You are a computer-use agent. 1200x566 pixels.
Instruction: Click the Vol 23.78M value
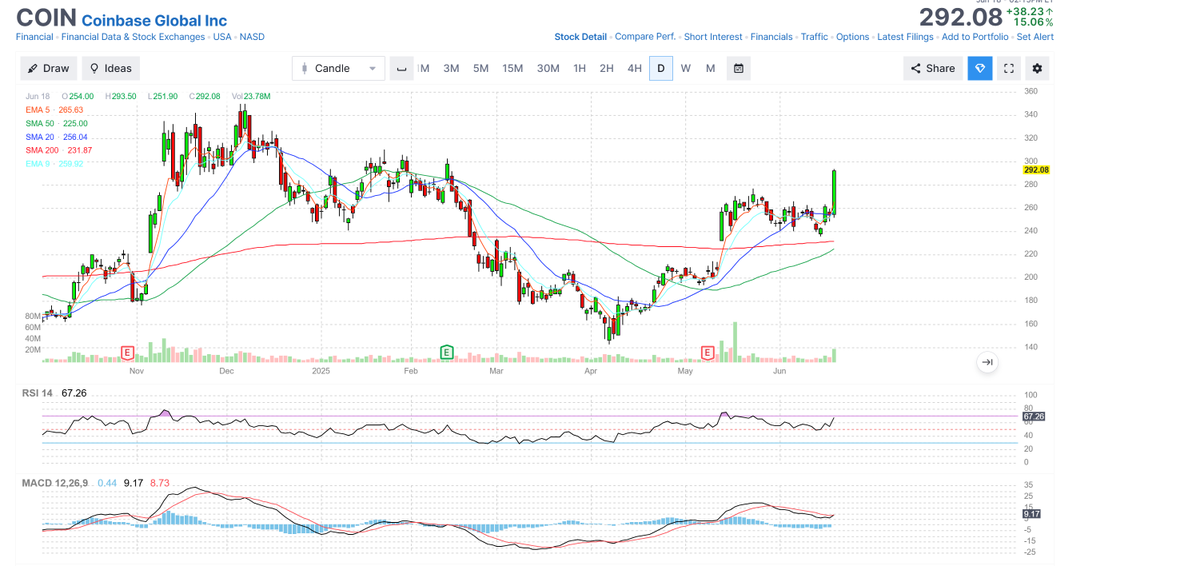point(252,96)
